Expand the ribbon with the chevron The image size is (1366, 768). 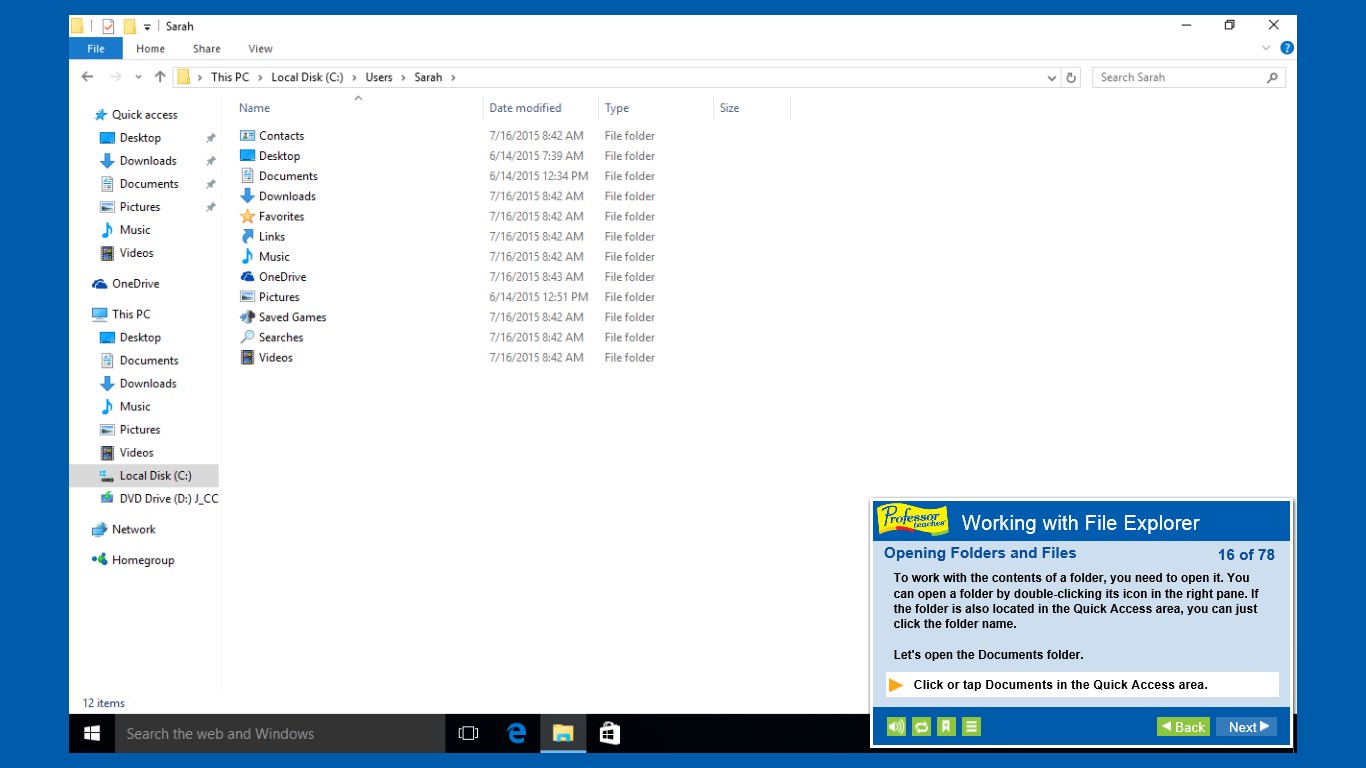(1268, 48)
